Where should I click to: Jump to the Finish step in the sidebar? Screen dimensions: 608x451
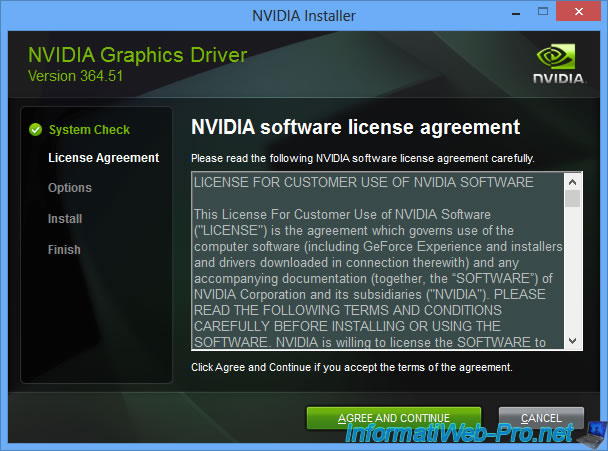pos(64,250)
